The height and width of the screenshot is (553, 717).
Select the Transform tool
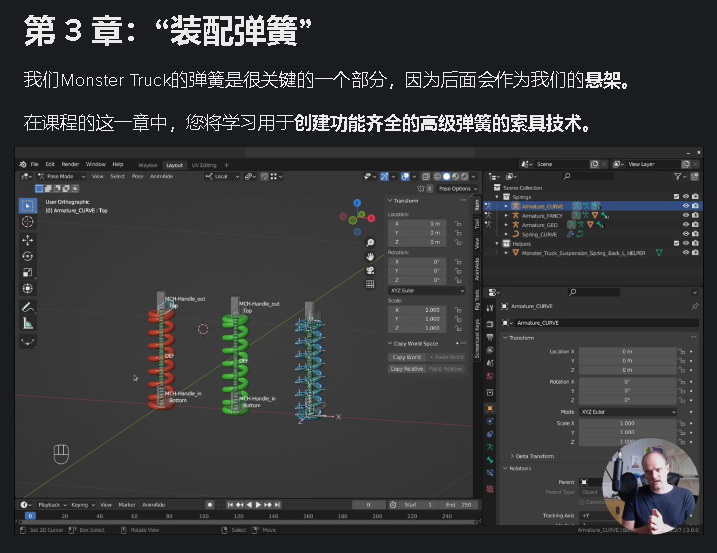pos(27,288)
